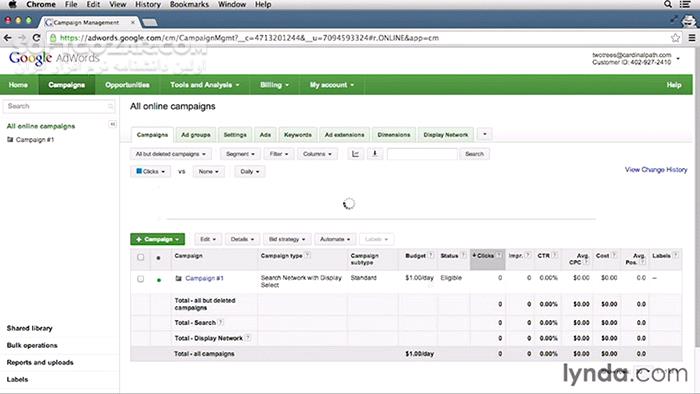The width and height of the screenshot is (700, 394).
Task: Click help icon next to Budget column
Action: [x=431, y=255]
